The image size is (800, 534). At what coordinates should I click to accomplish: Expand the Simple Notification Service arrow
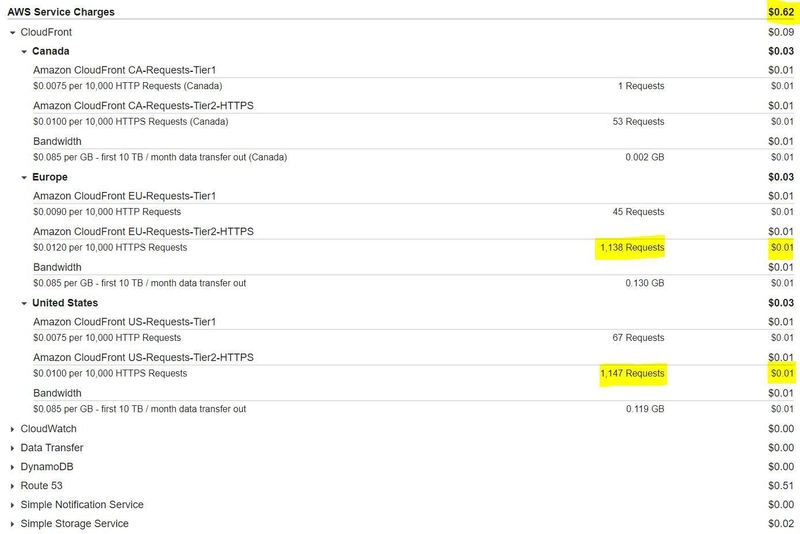(12, 505)
